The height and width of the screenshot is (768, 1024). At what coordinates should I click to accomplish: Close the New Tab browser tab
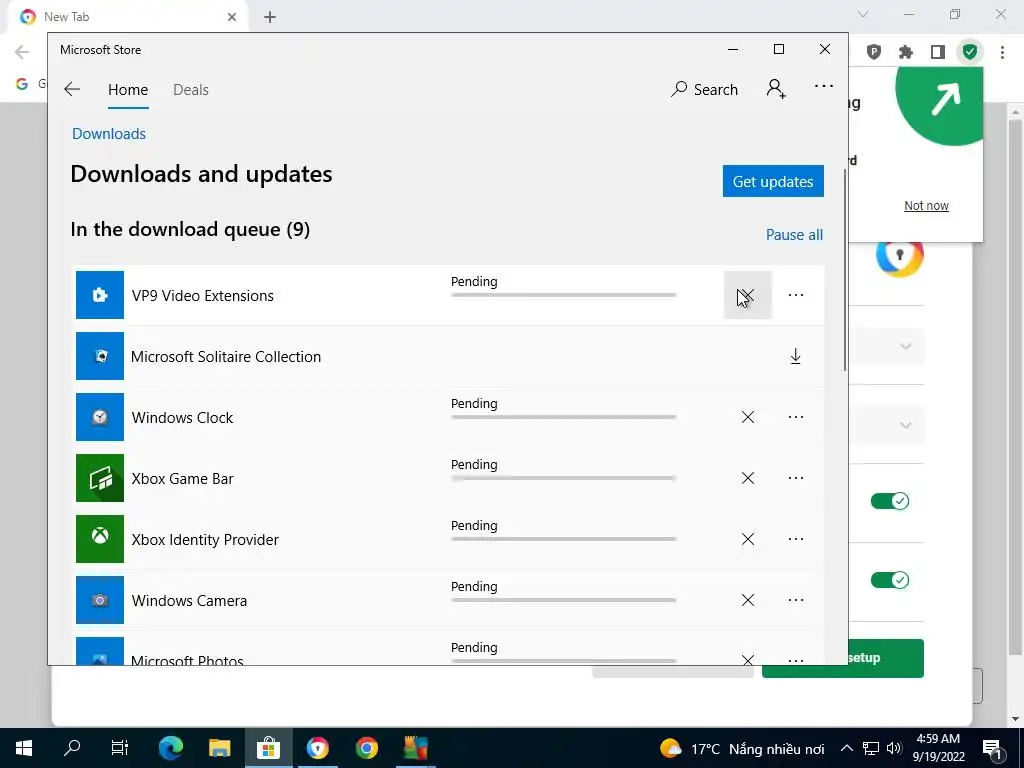pyautogui.click(x=232, y=17)
